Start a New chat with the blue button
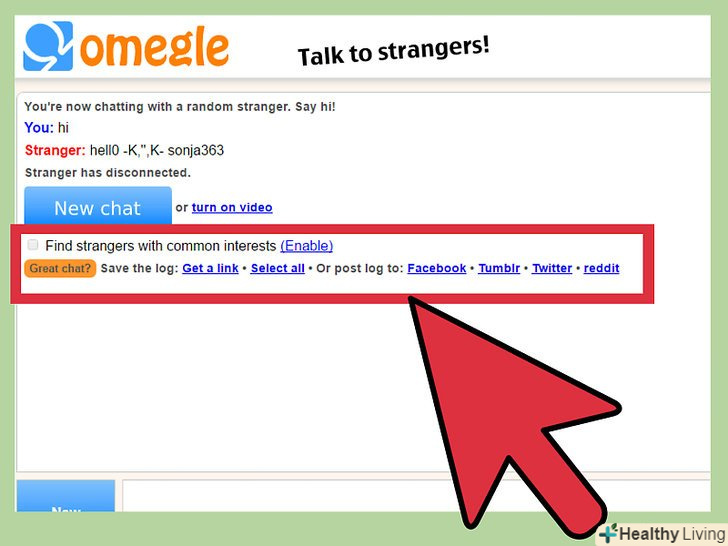 pyautogui.click(x=98, y=206)
